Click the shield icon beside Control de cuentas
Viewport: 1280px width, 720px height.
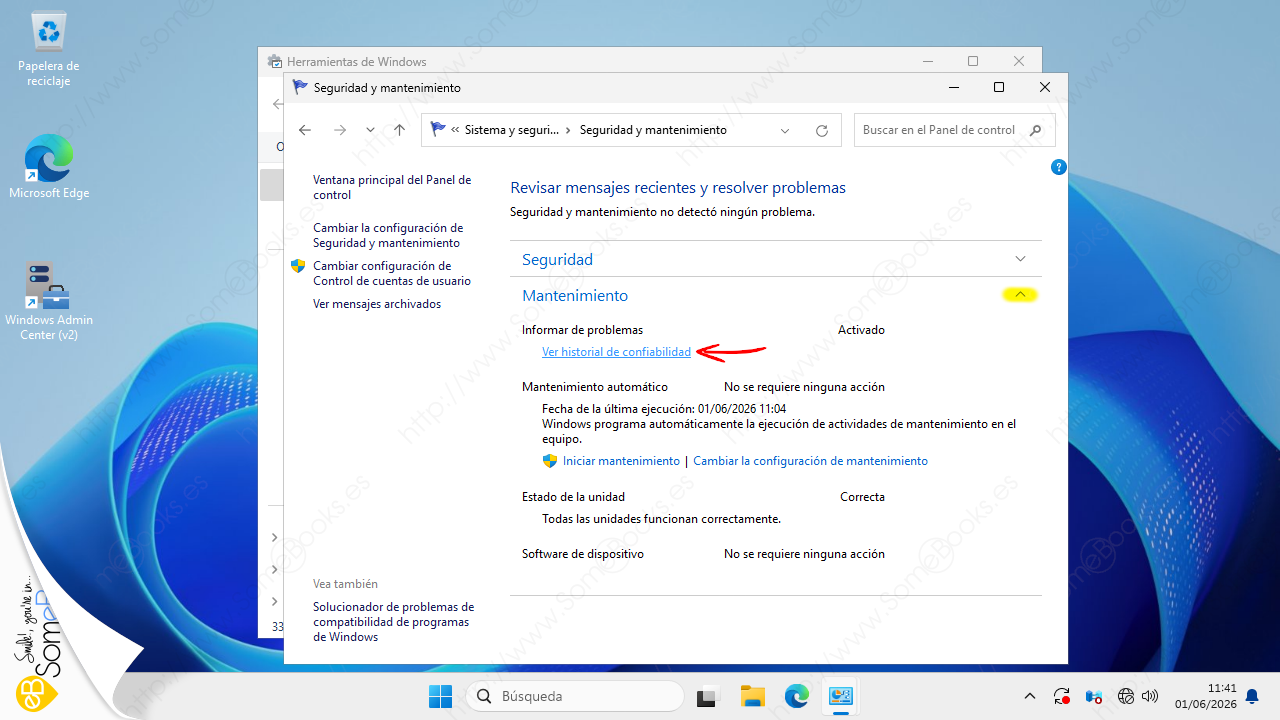point(298,266)
